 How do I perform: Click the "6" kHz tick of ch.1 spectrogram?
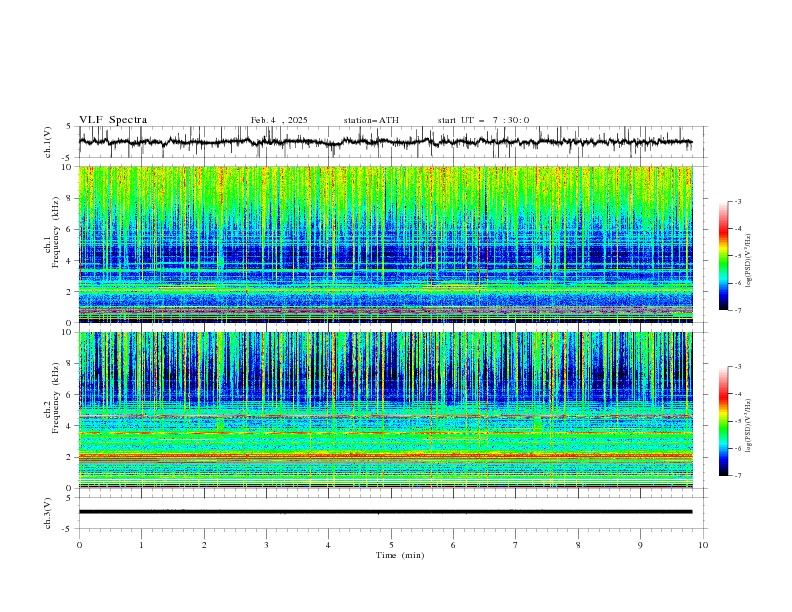coord(70,229)
